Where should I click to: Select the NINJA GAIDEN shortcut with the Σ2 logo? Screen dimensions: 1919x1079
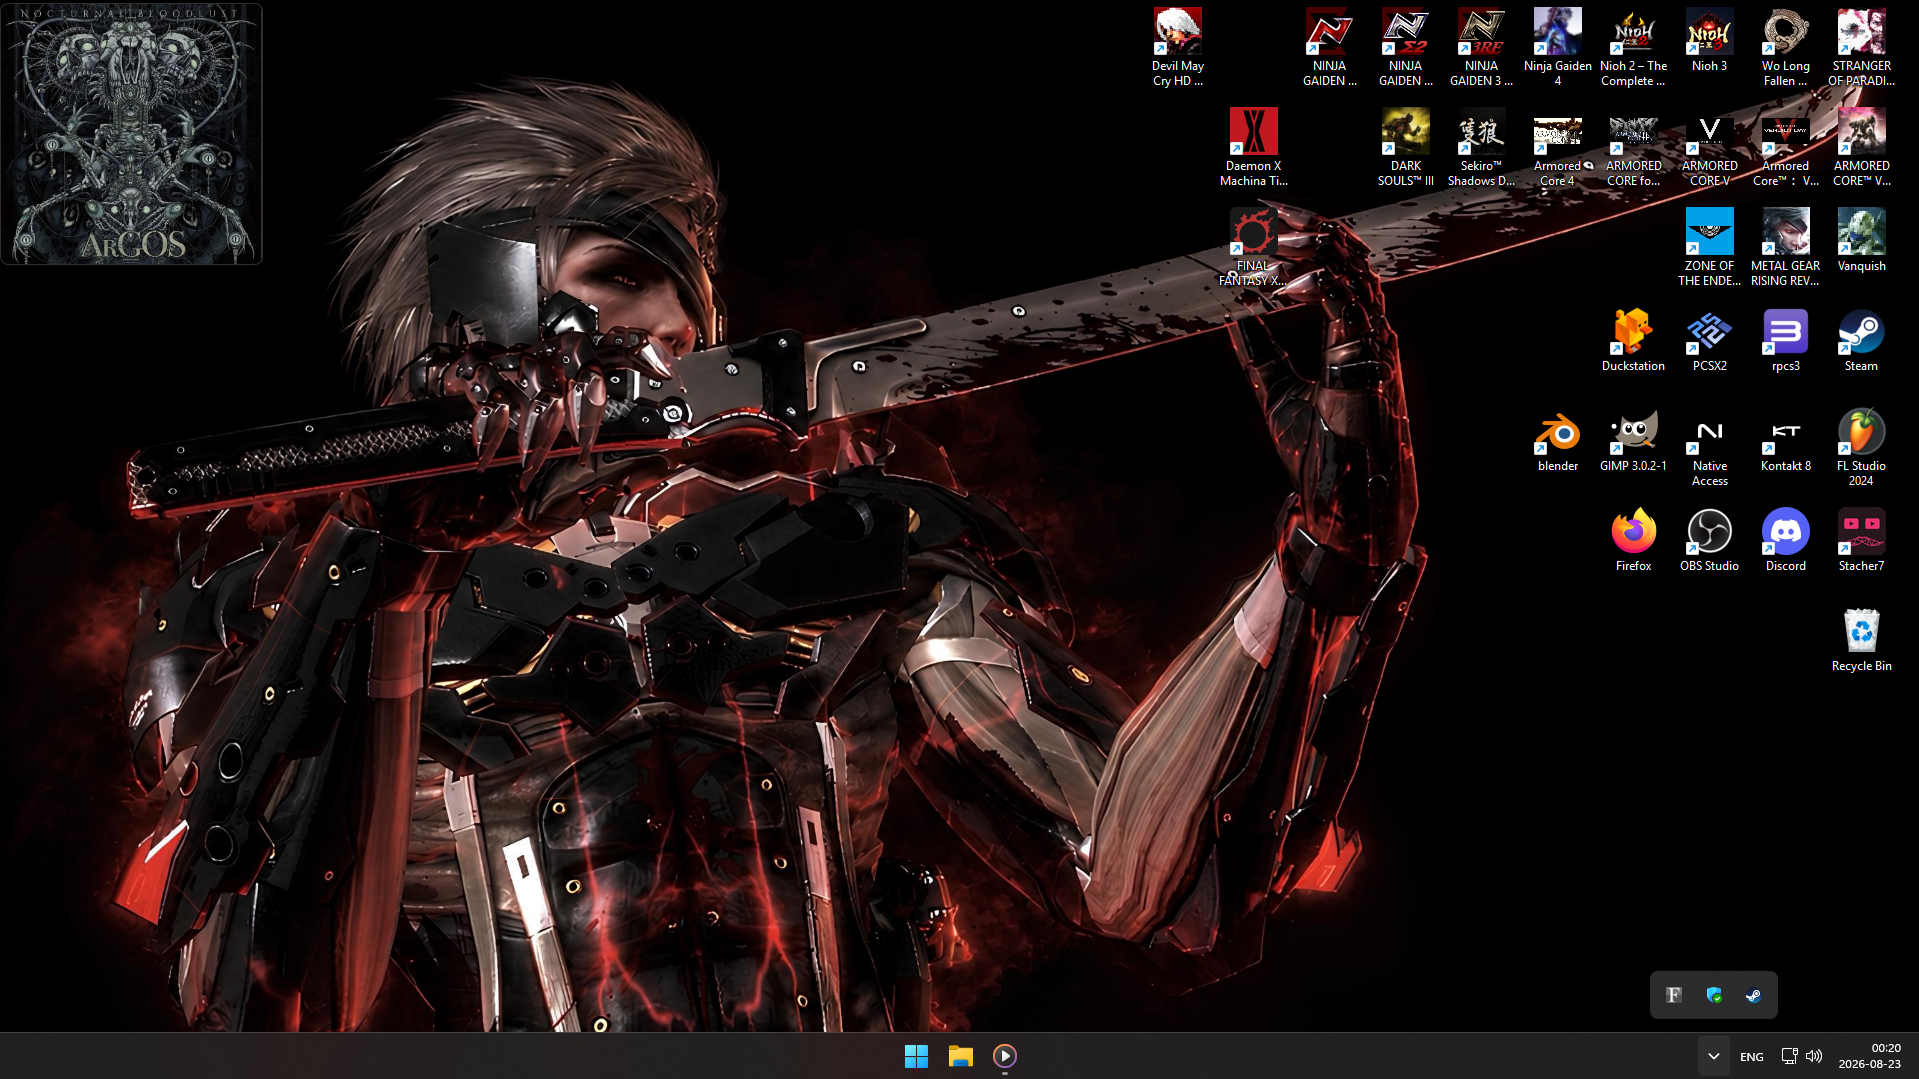tap(1405, 47)
